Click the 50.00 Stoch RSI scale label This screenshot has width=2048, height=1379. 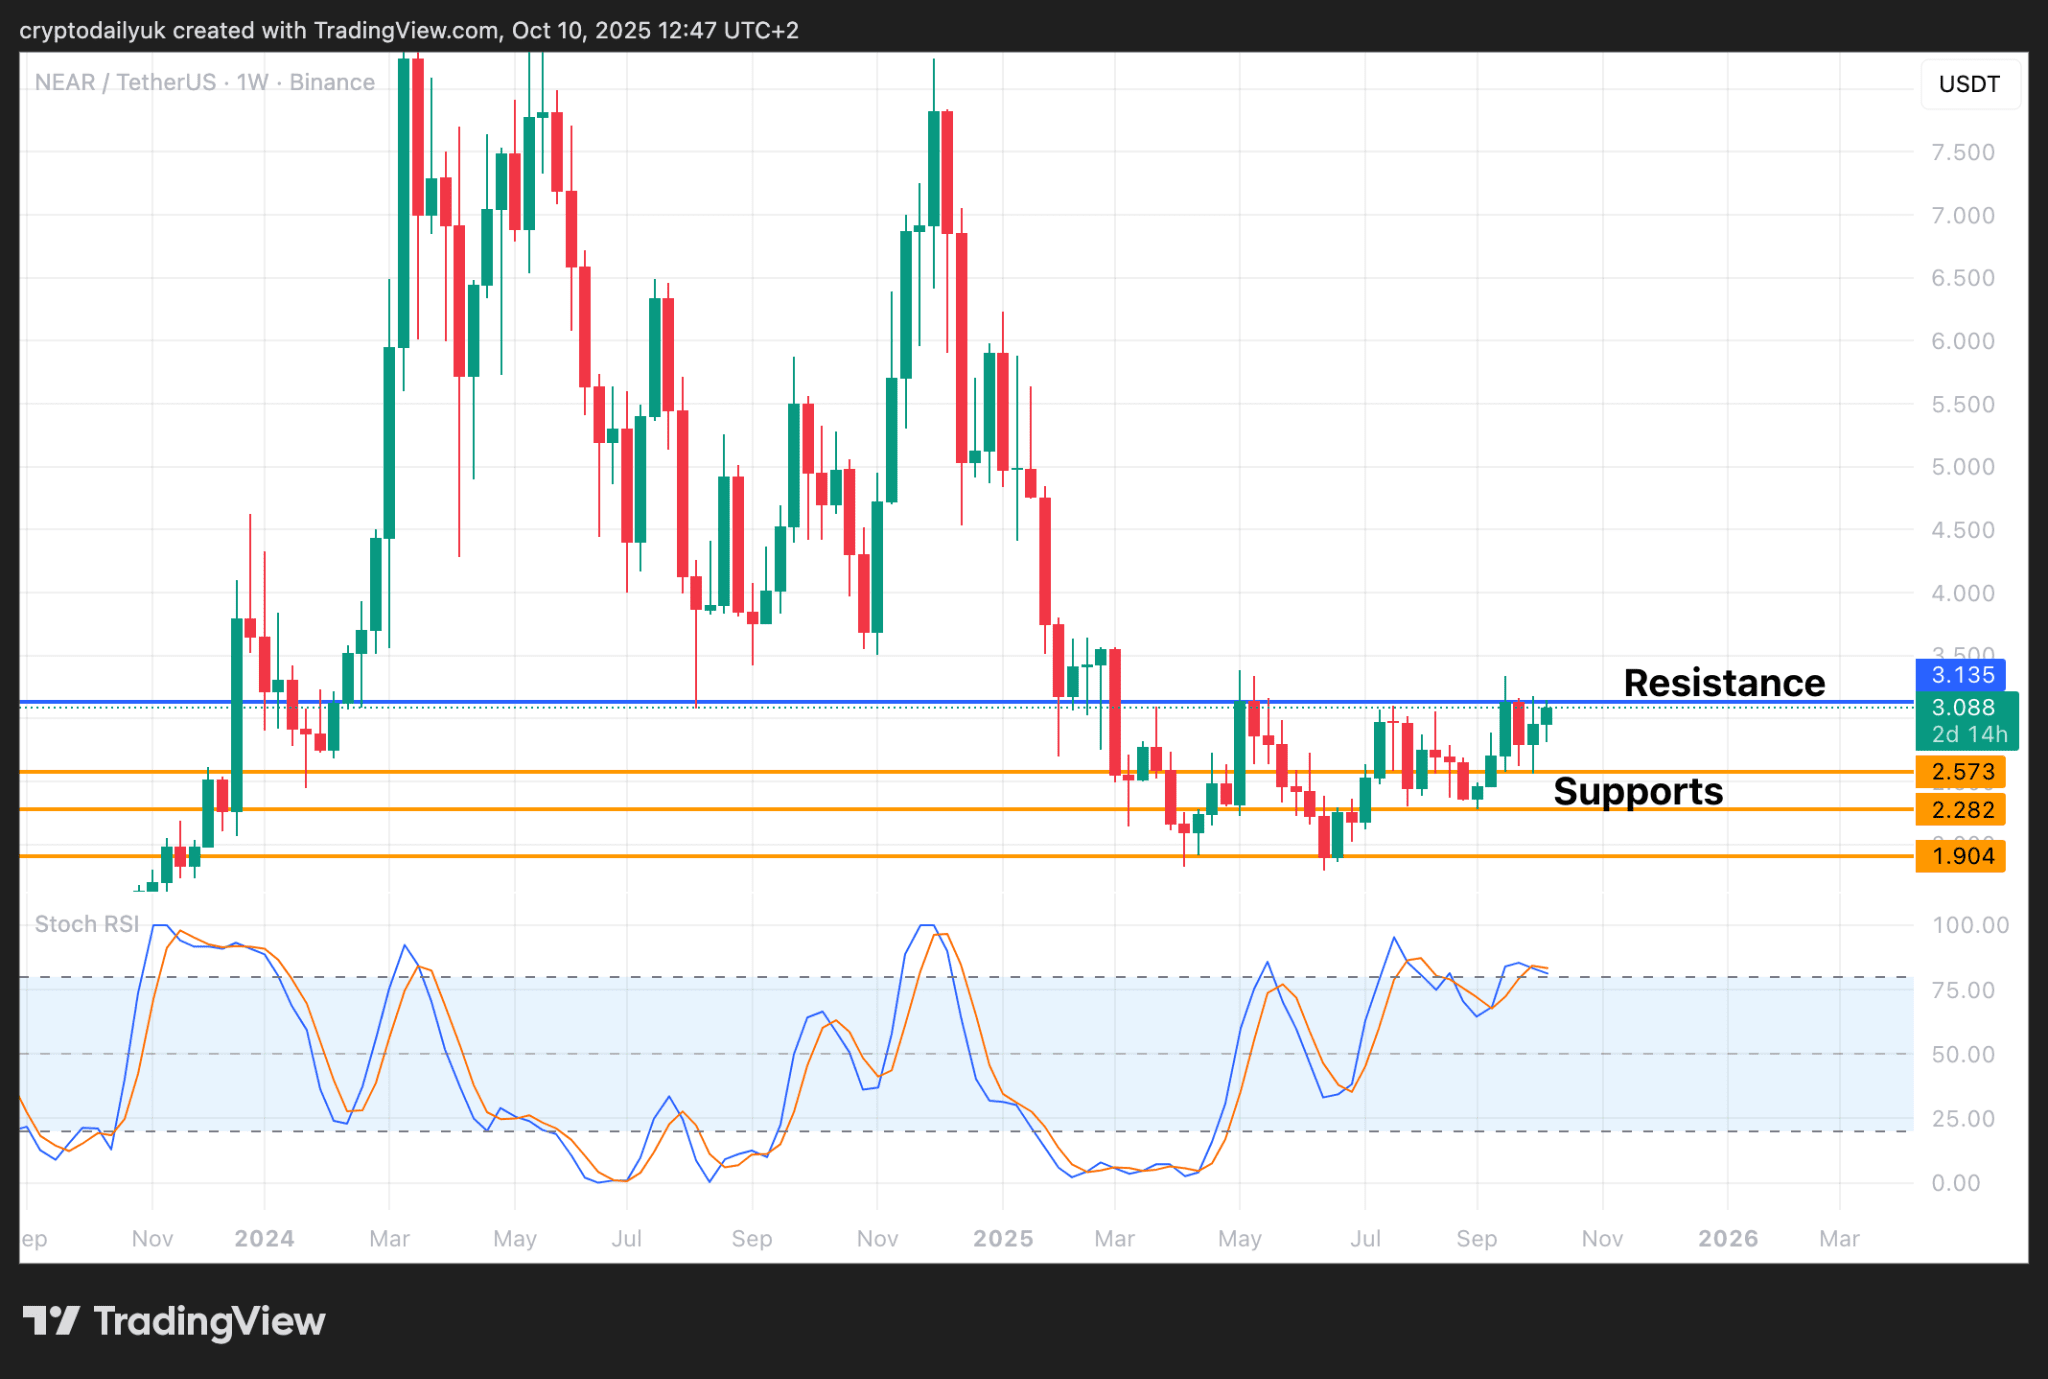click(x=1962, y=1055)
